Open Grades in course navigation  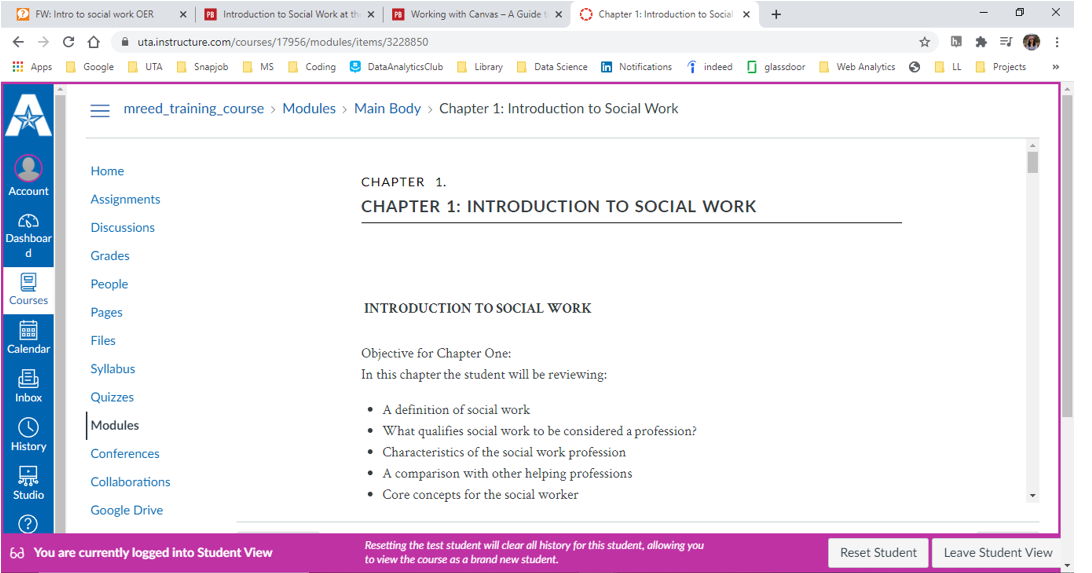click(110, 256)
